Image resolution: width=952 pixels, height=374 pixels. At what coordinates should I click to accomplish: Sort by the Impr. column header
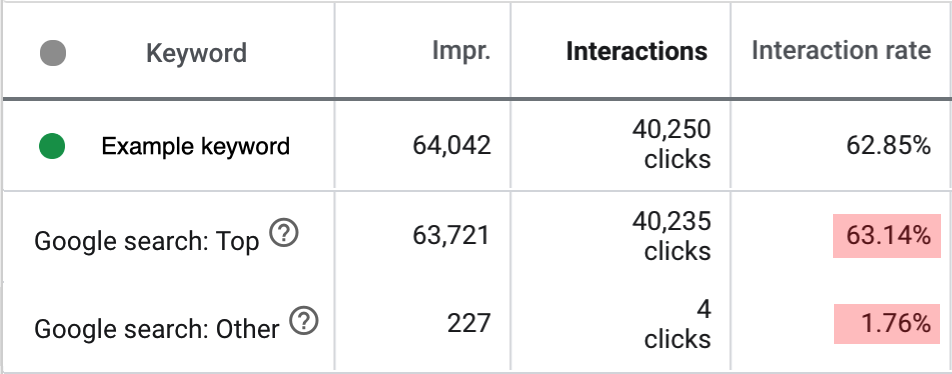coord(461,52)
